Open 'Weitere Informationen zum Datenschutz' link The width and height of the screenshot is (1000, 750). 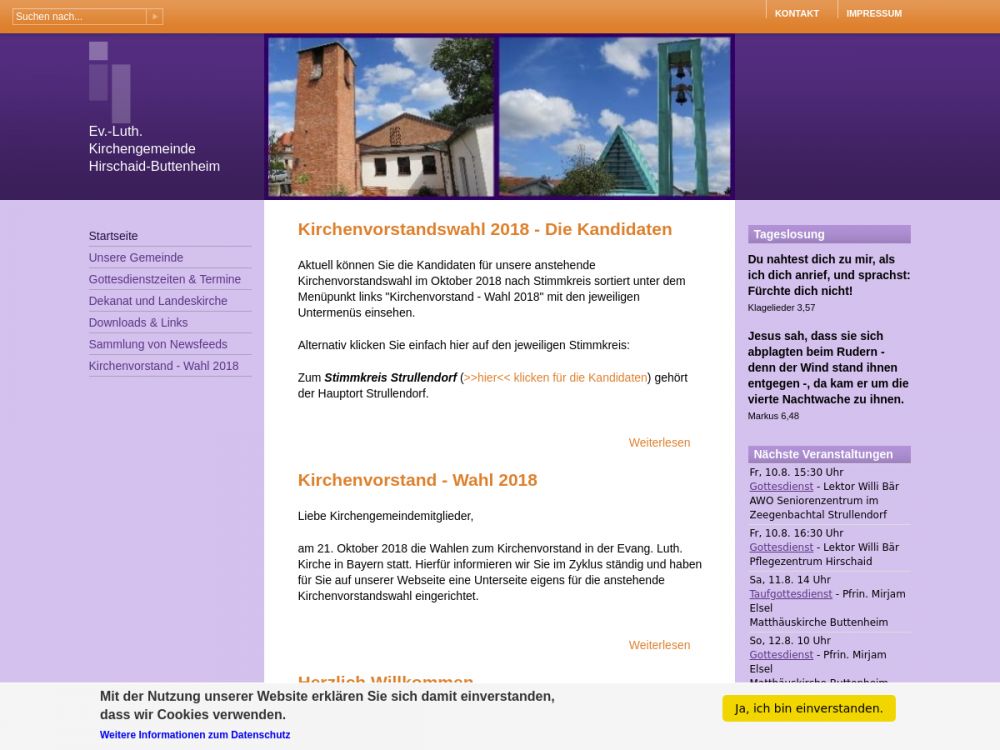pos(195,735)
